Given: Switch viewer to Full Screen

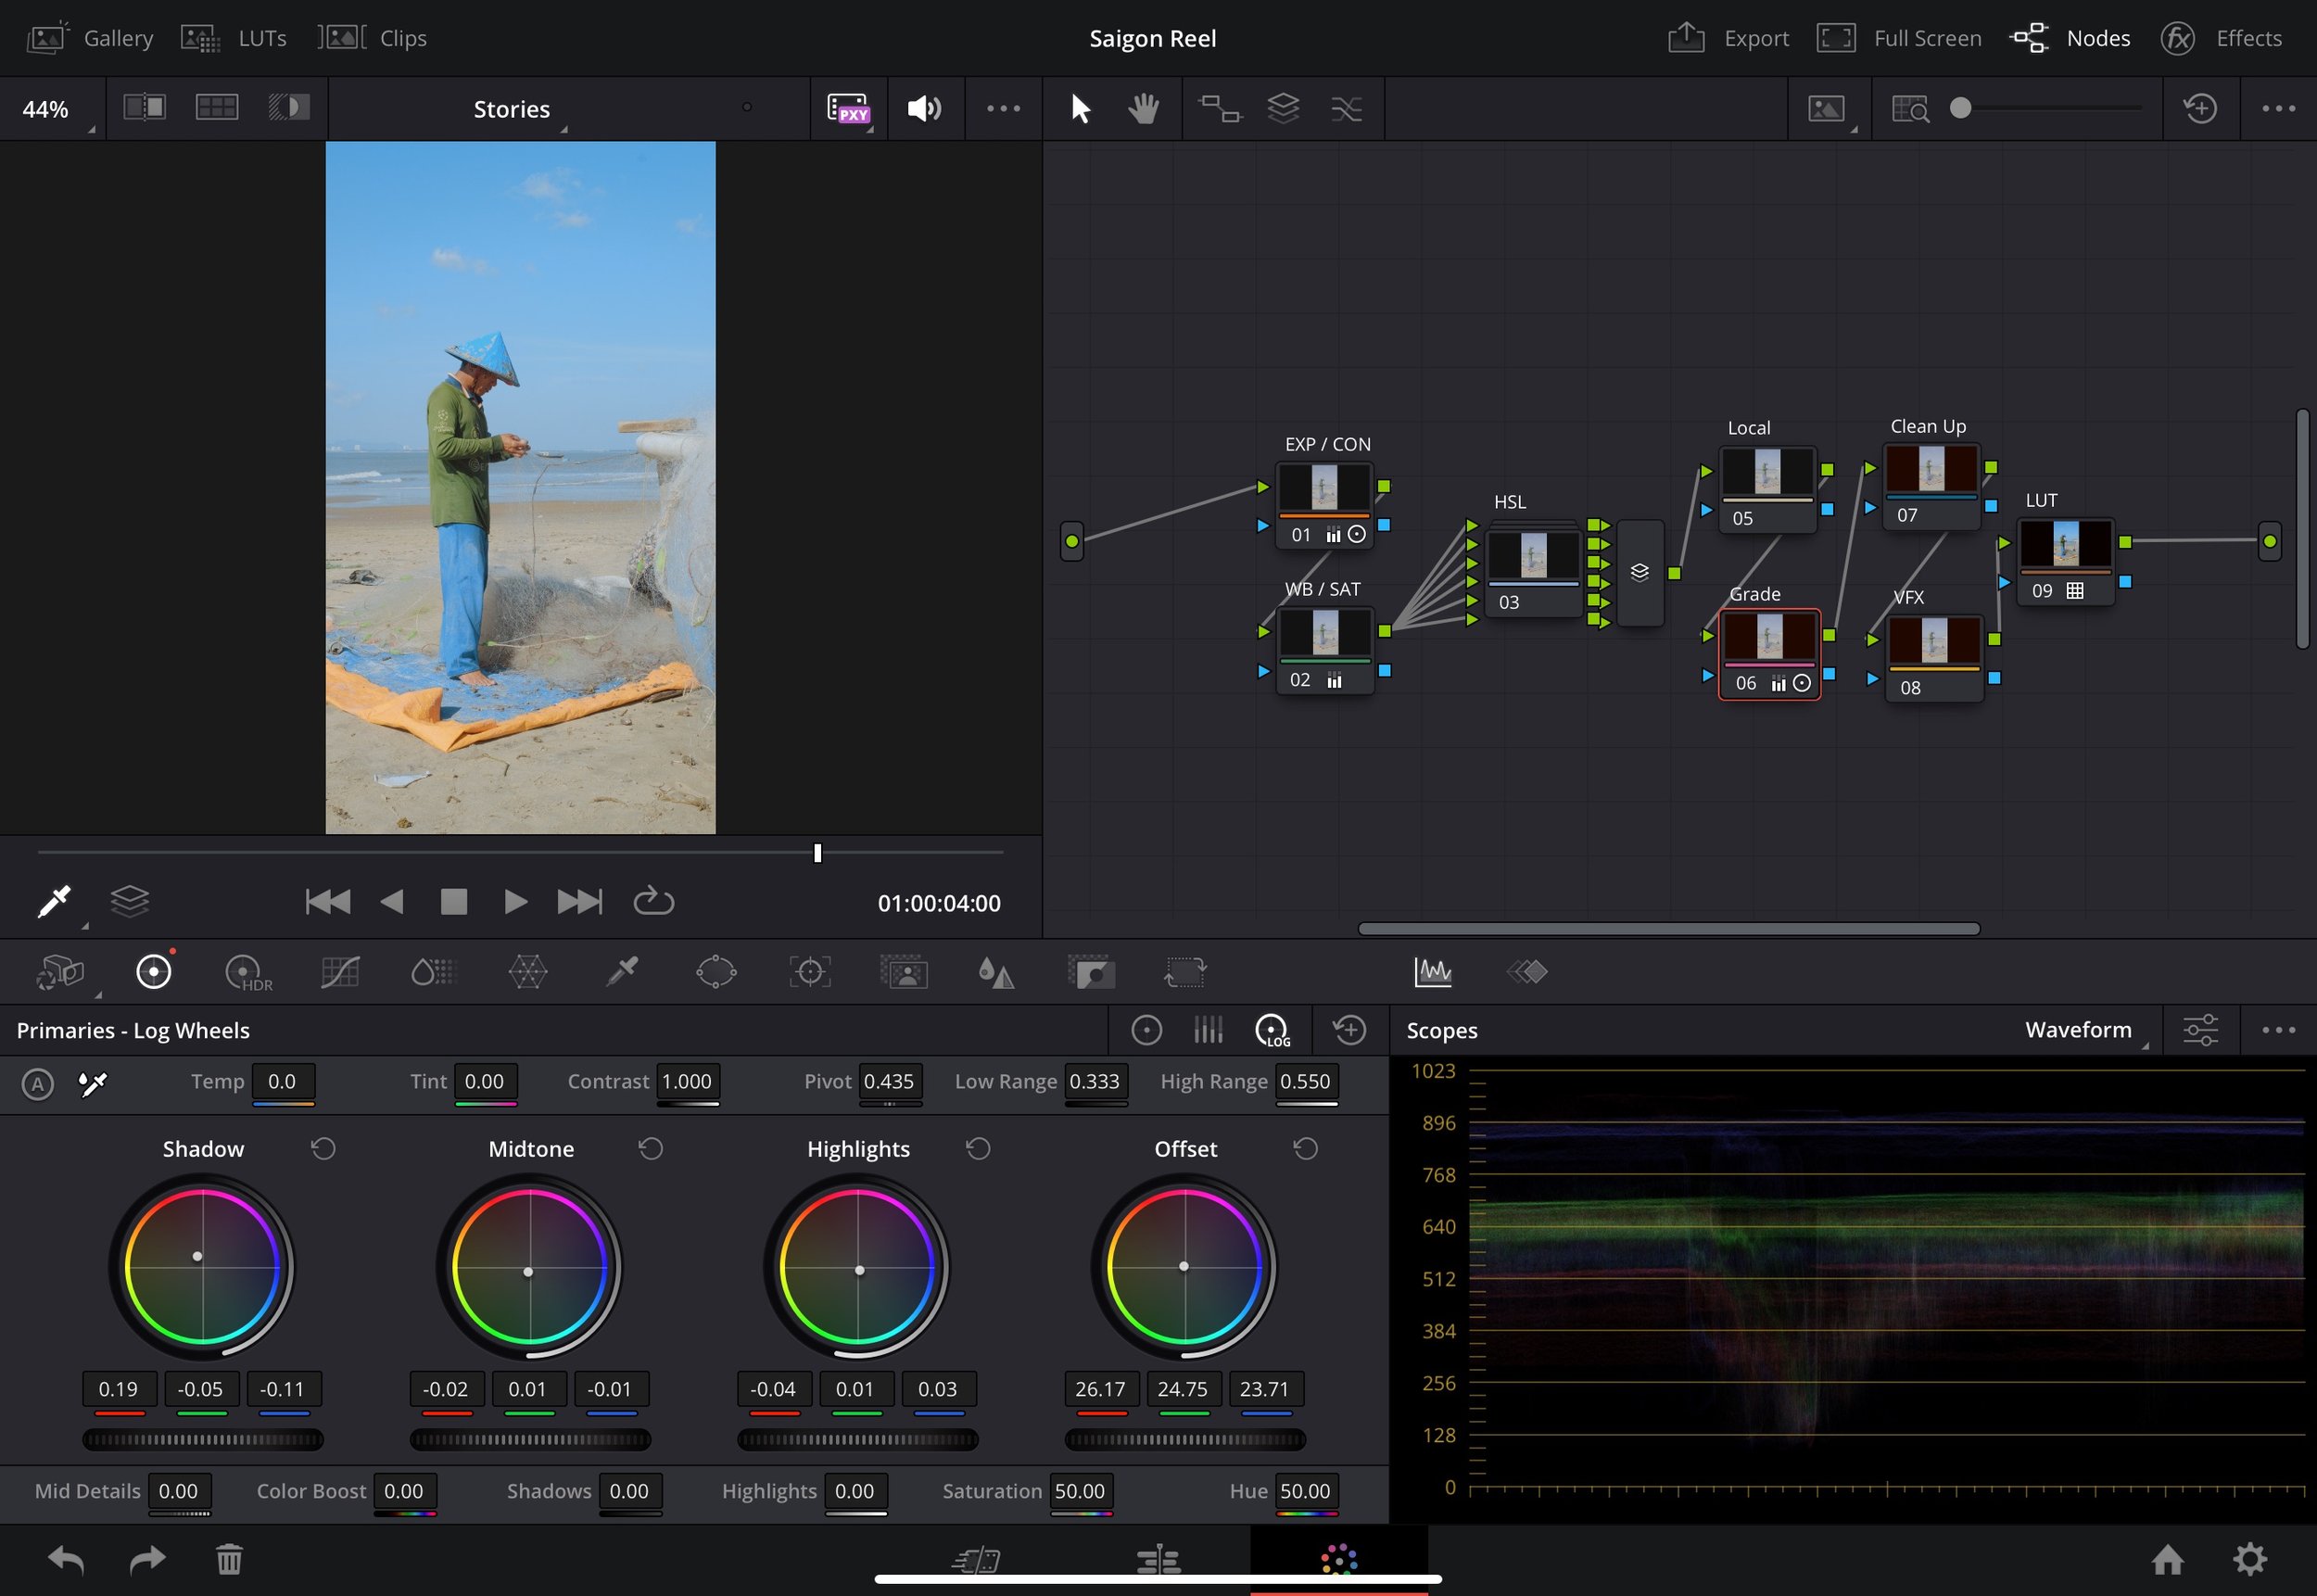Looking at the screenshot, I should [x=1898, y=38].
